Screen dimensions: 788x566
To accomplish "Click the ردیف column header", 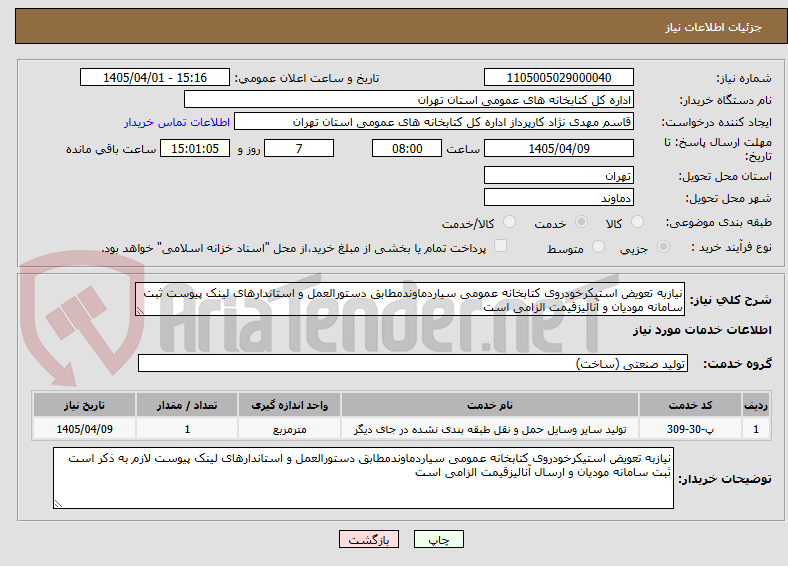I will pos(756,405).
